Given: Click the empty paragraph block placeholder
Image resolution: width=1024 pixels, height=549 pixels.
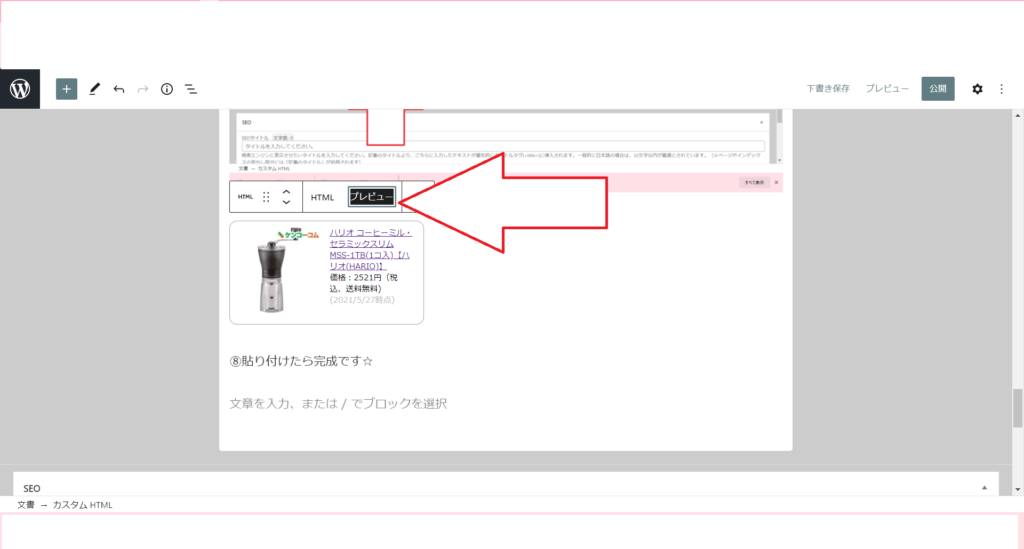Looking at the screenshot, I should [338, 403].
